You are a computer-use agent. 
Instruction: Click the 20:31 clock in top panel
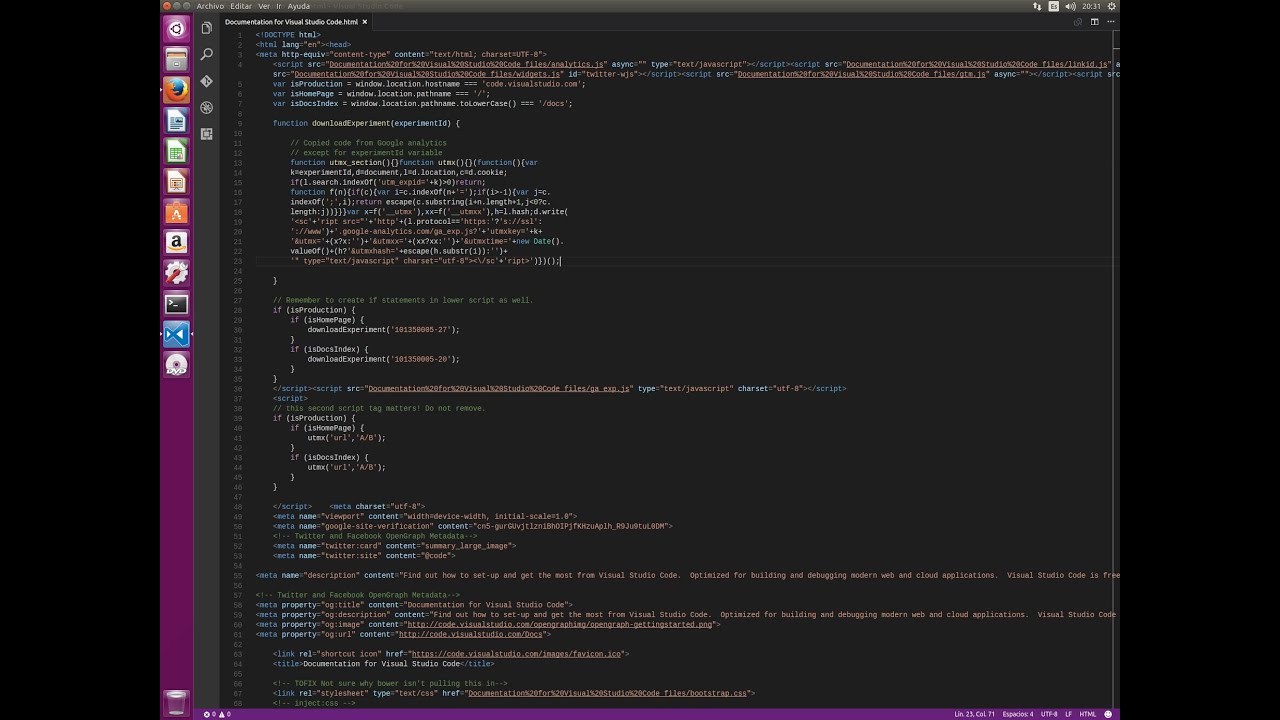pos(1091,6)
